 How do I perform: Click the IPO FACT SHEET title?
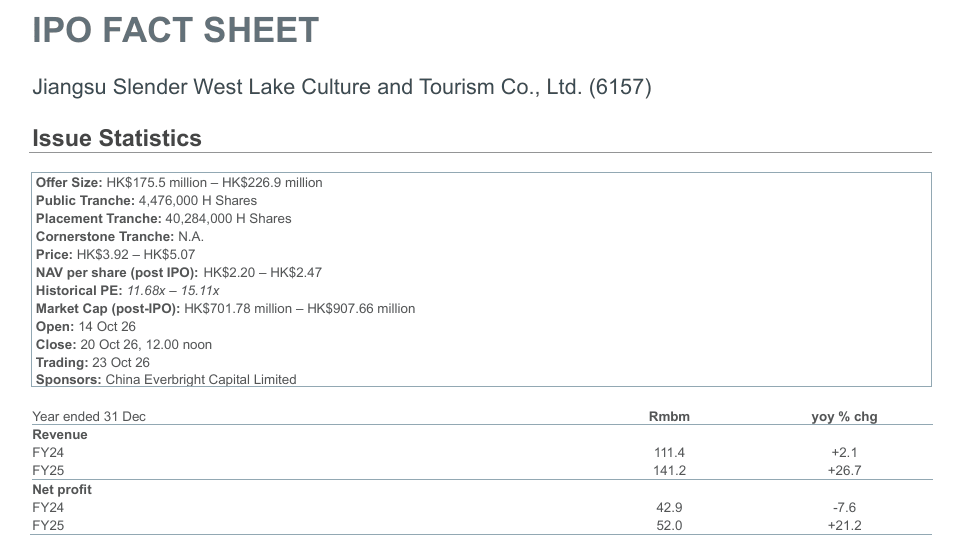click(176, 30)
